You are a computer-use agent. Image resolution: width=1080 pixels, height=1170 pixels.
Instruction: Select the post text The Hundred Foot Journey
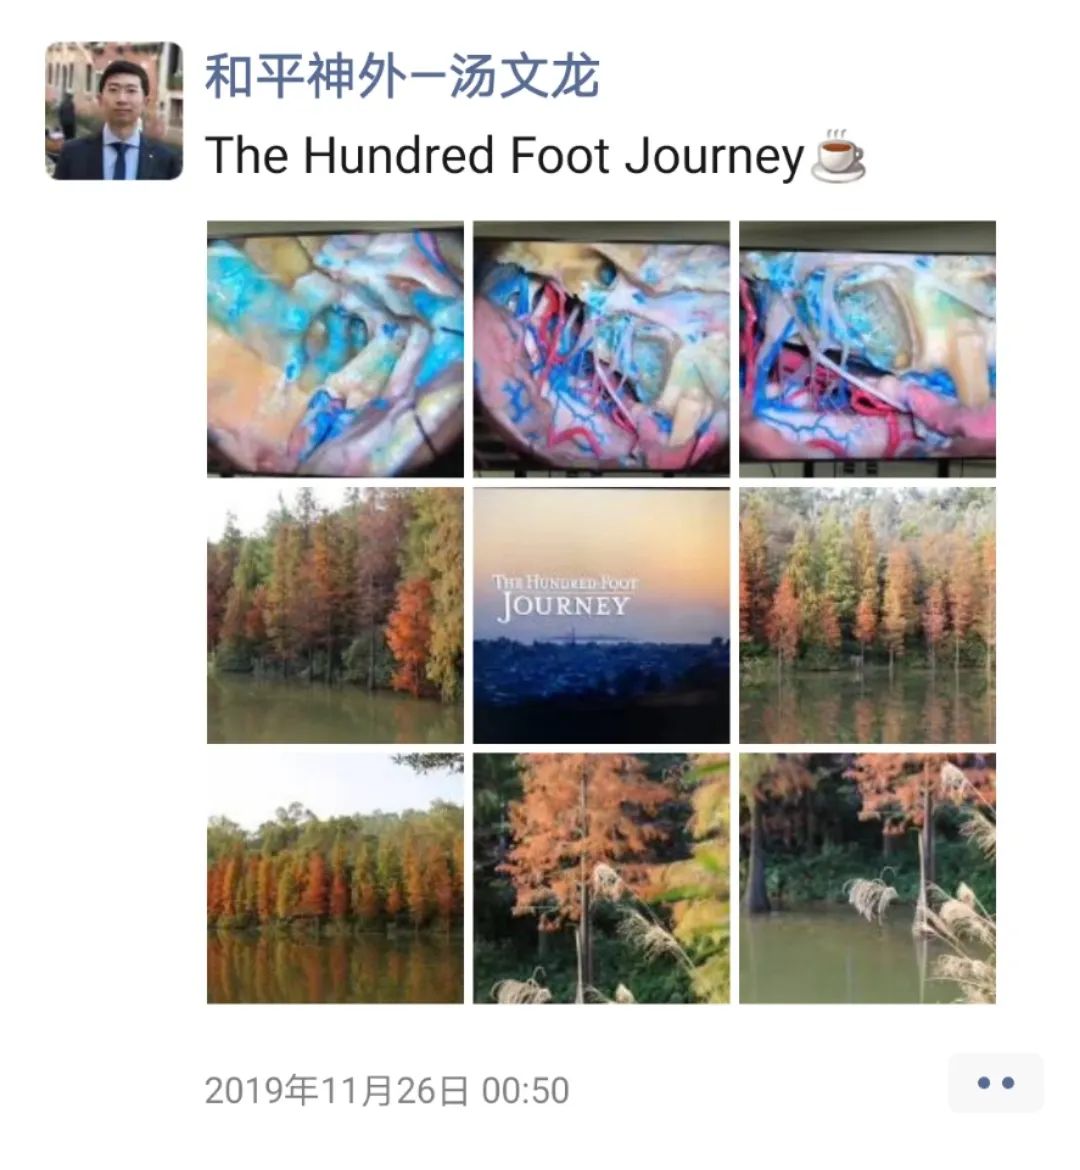point(505,156)
